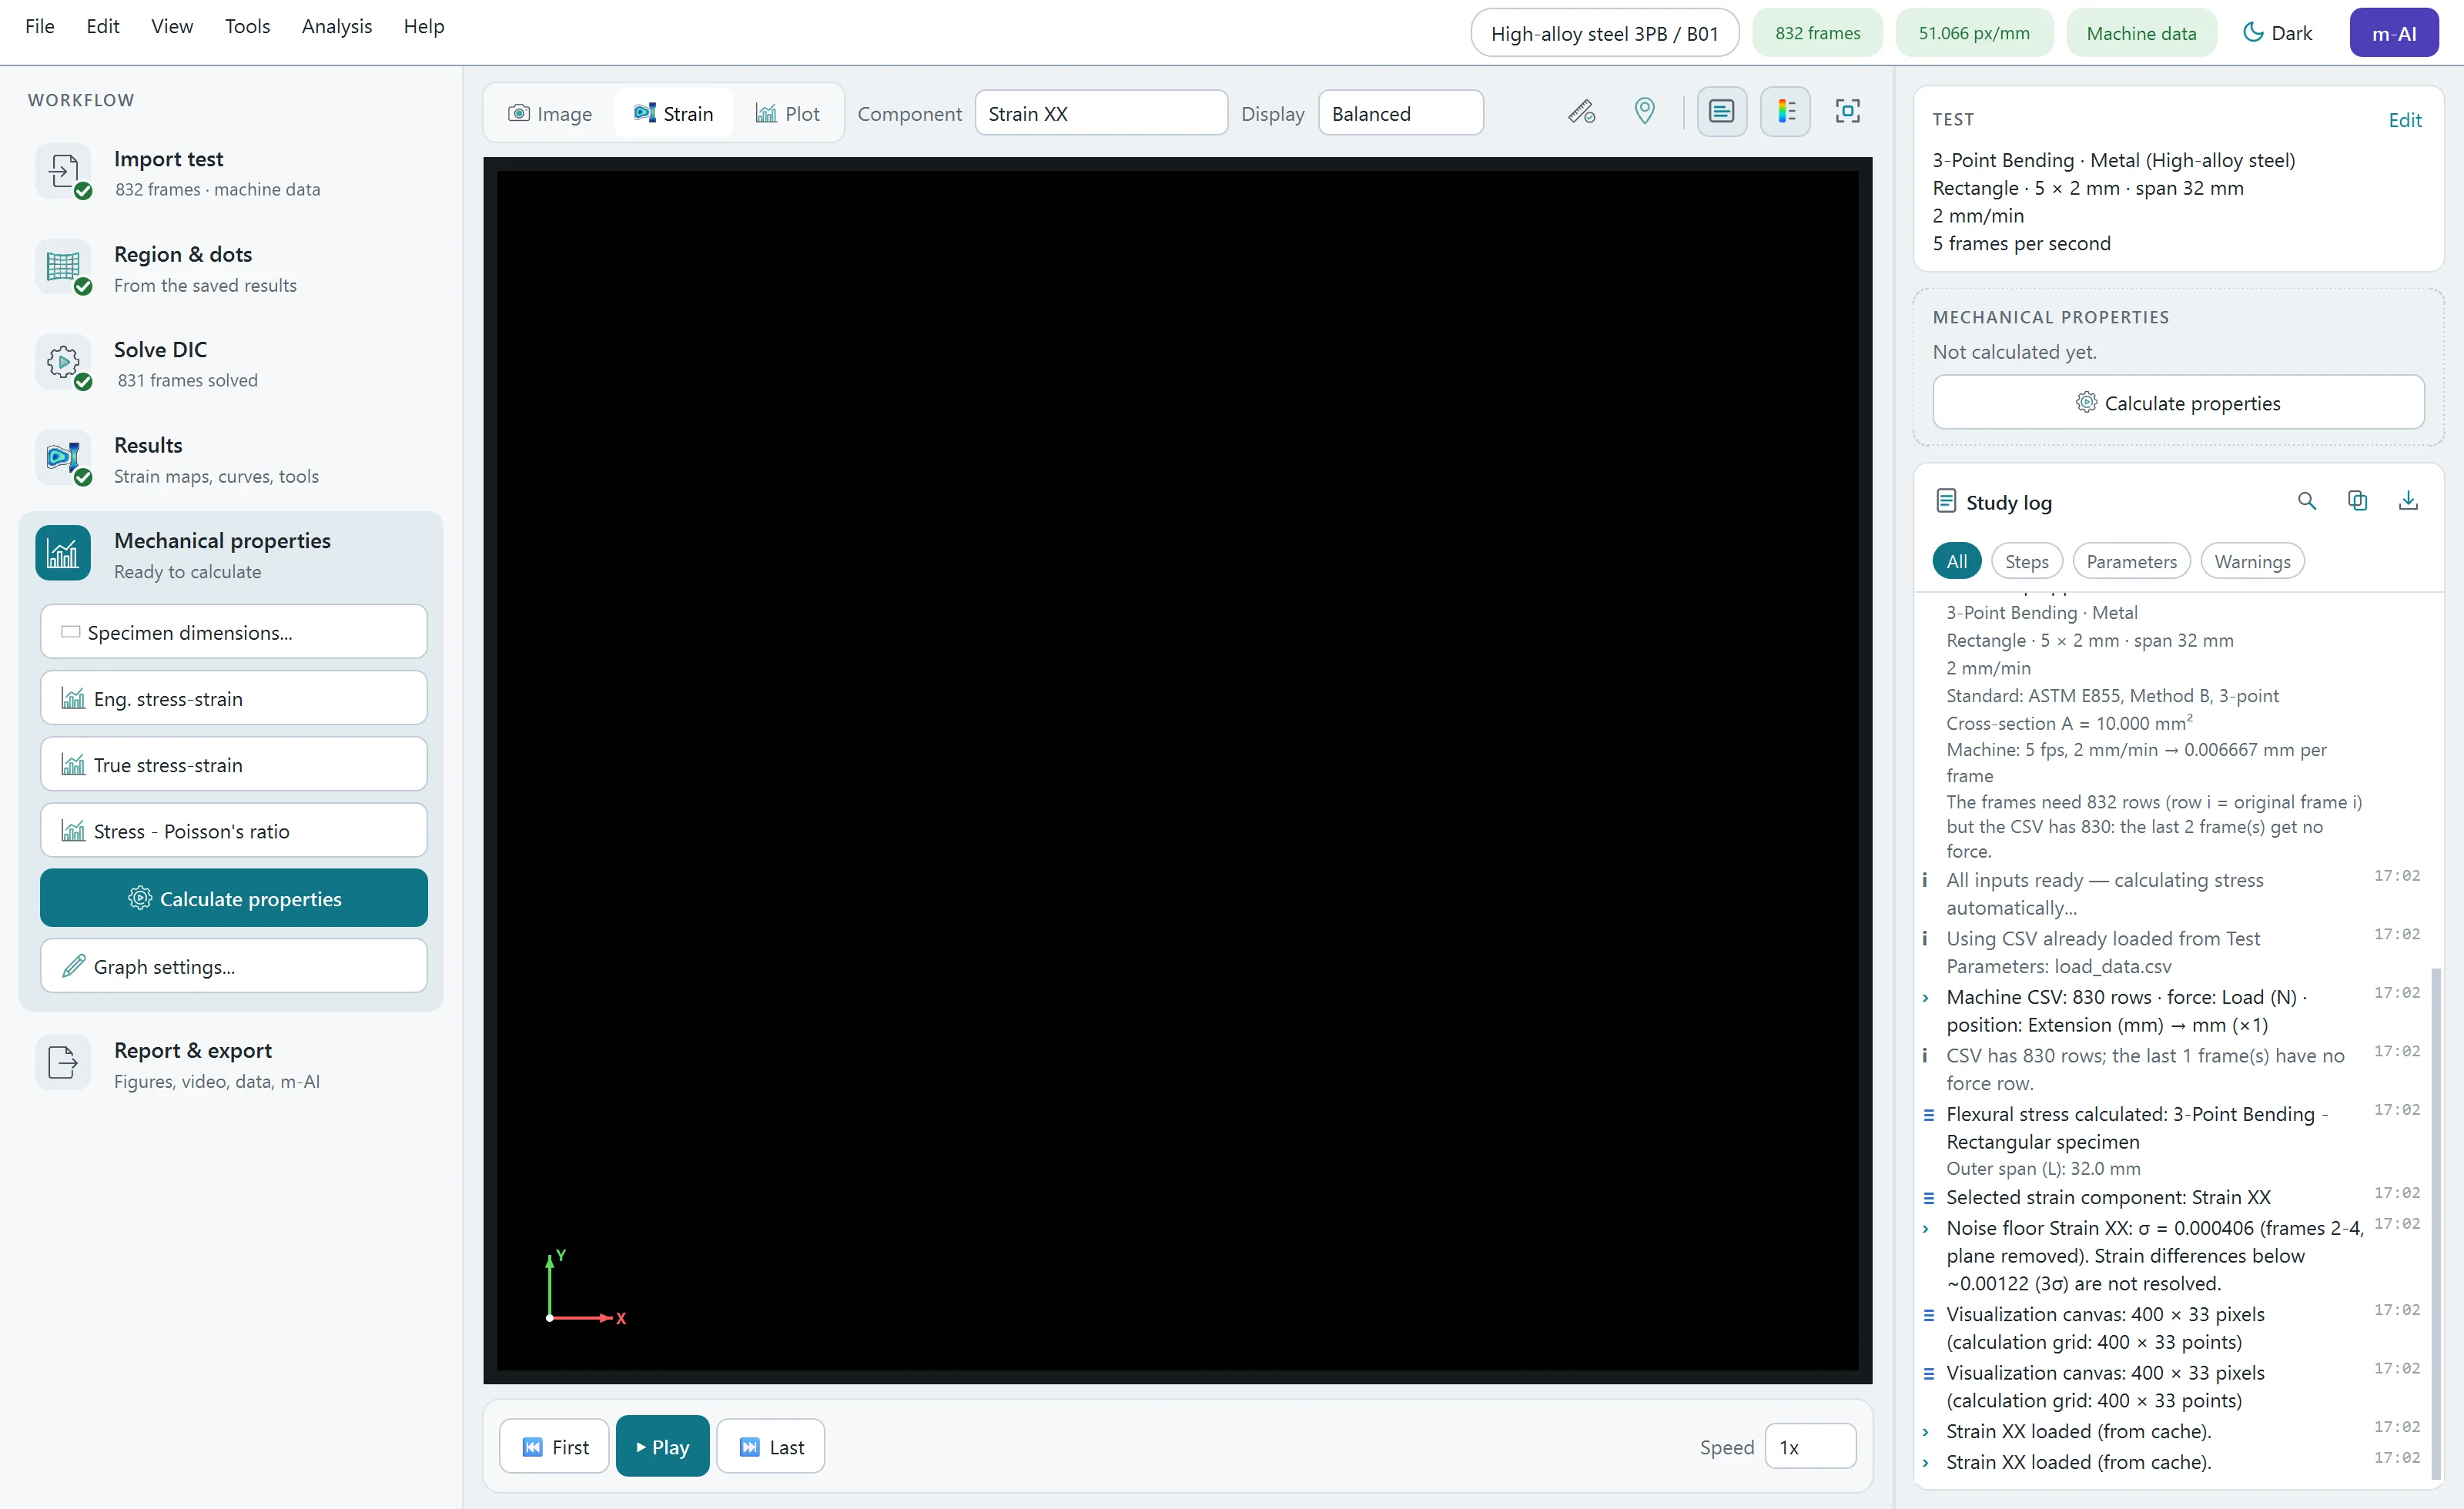Toggle the info overlay panel icon

click(1721, 112)
